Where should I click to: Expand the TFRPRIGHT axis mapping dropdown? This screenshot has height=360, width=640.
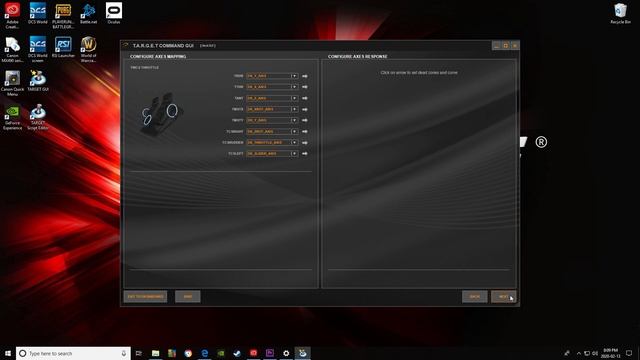[x=294, y=131]
